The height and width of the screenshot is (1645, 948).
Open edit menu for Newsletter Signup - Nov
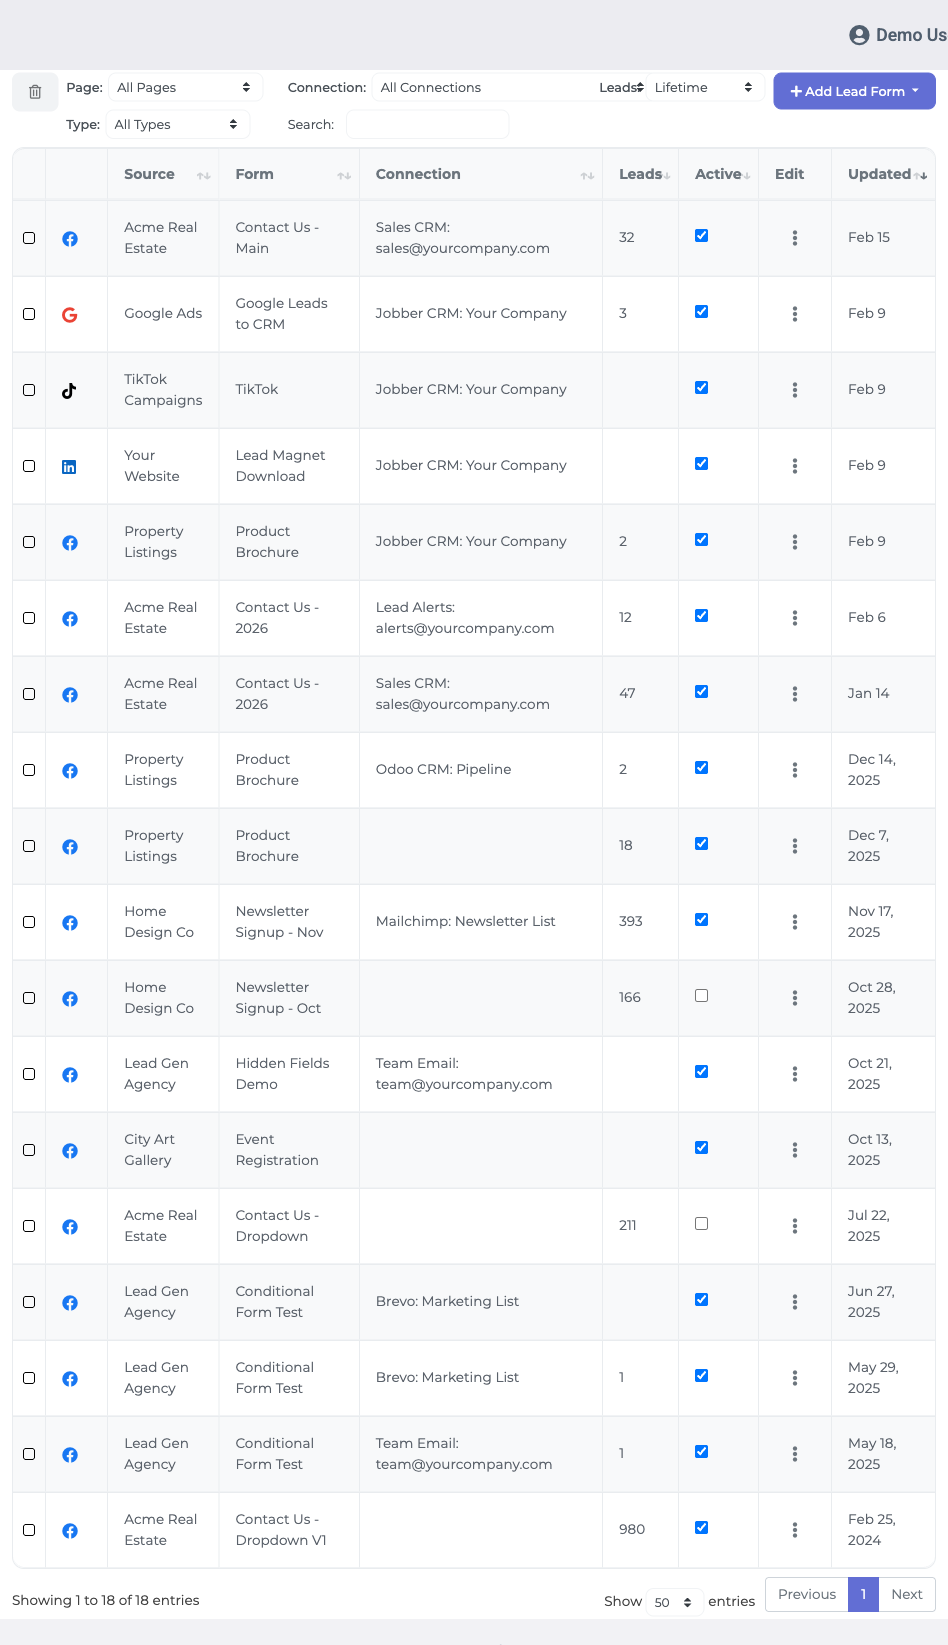click(795, 922)
